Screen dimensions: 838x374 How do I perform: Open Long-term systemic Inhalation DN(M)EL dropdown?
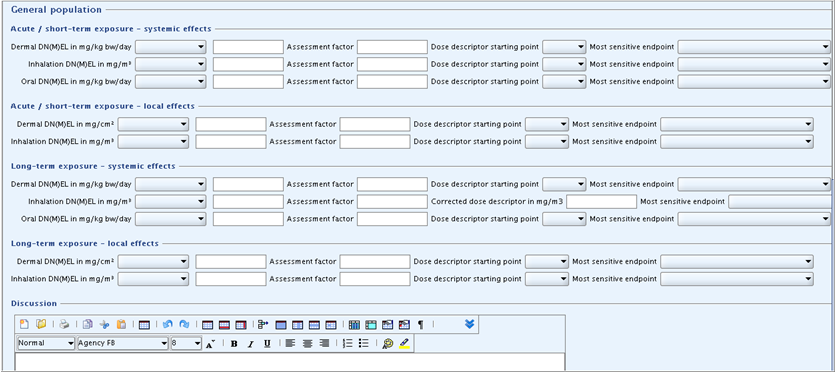click(170, 201)
